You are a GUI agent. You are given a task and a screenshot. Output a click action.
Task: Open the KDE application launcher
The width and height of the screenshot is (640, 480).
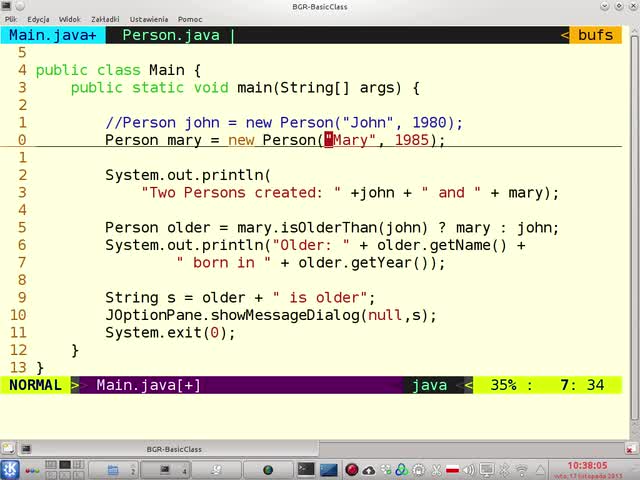click(10, 469)
